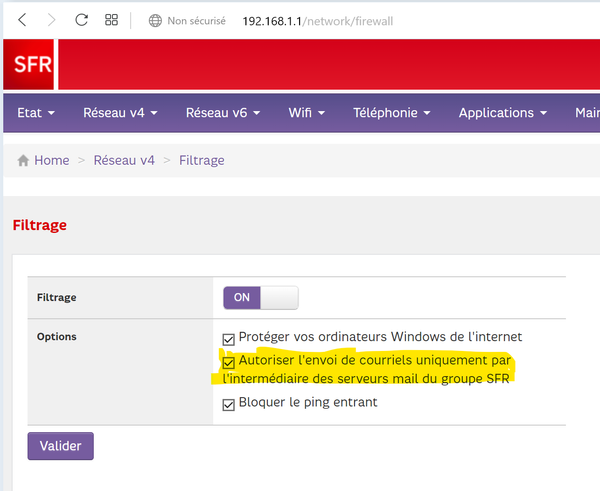Image resolution: width=600 pixels, height=491 pixels.
Task: Click the browser forward arrow
Action: coord(52,20)
